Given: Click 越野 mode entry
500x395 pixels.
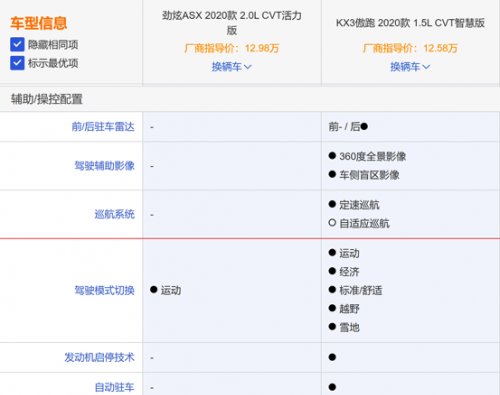Looking at the screenshot, I should [344, 309].
